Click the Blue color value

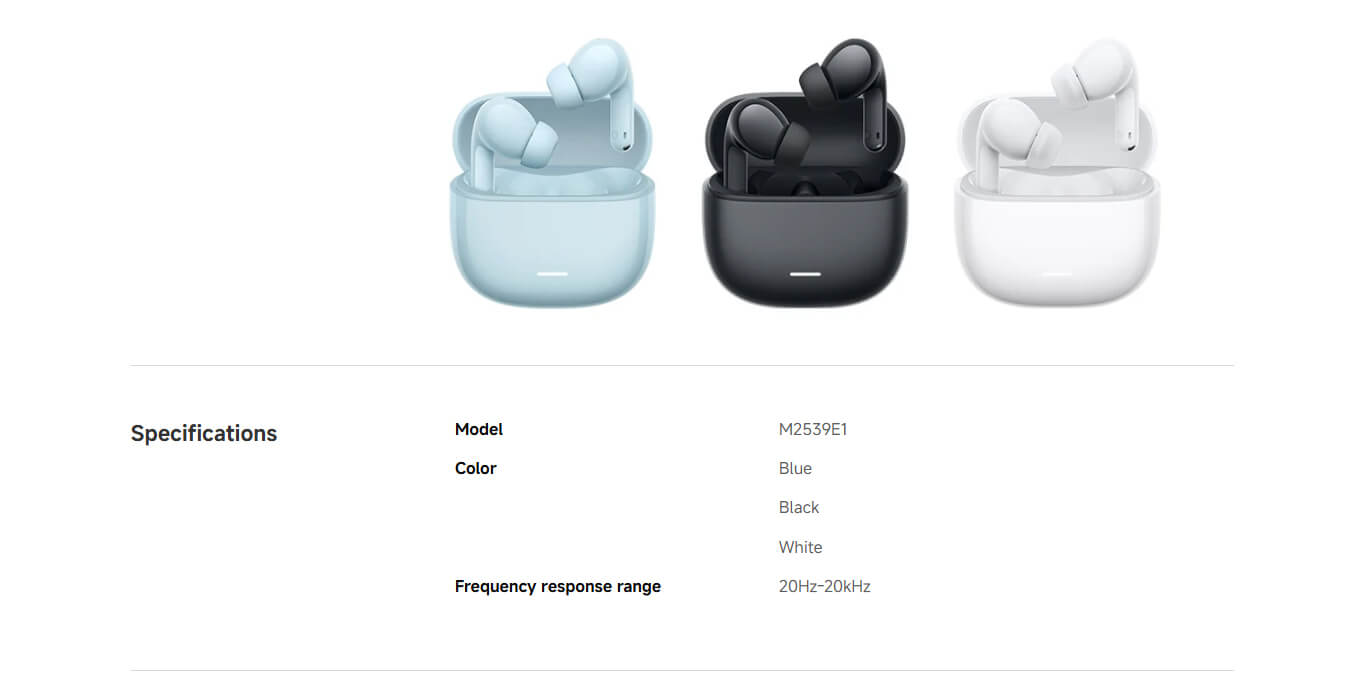(x=795, y=468)
